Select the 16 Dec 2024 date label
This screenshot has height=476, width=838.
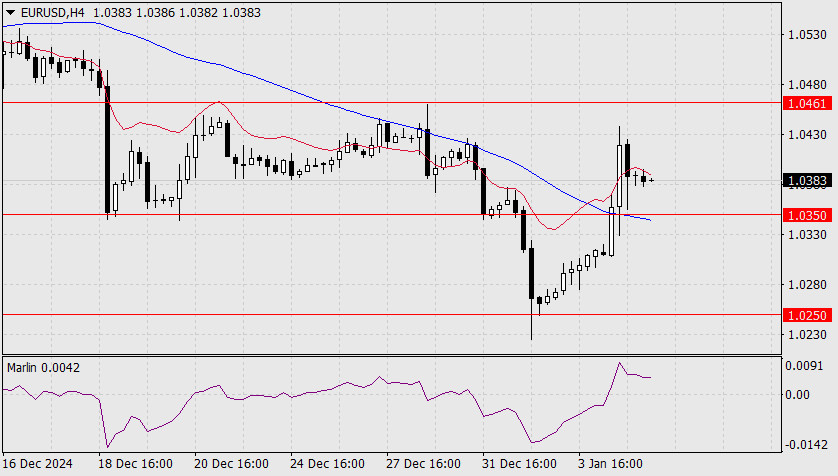click(x=38, y=463)
